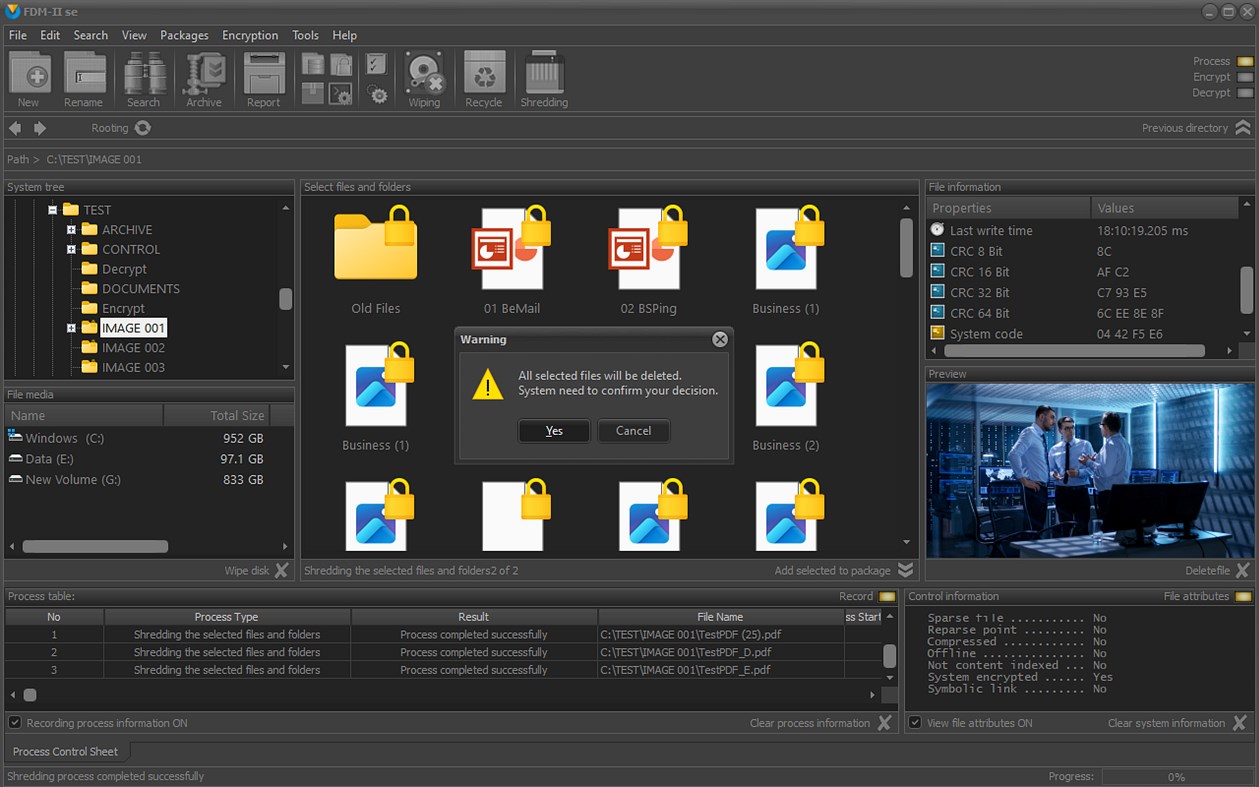Collapse the TEST folder node

coord(53,209)
